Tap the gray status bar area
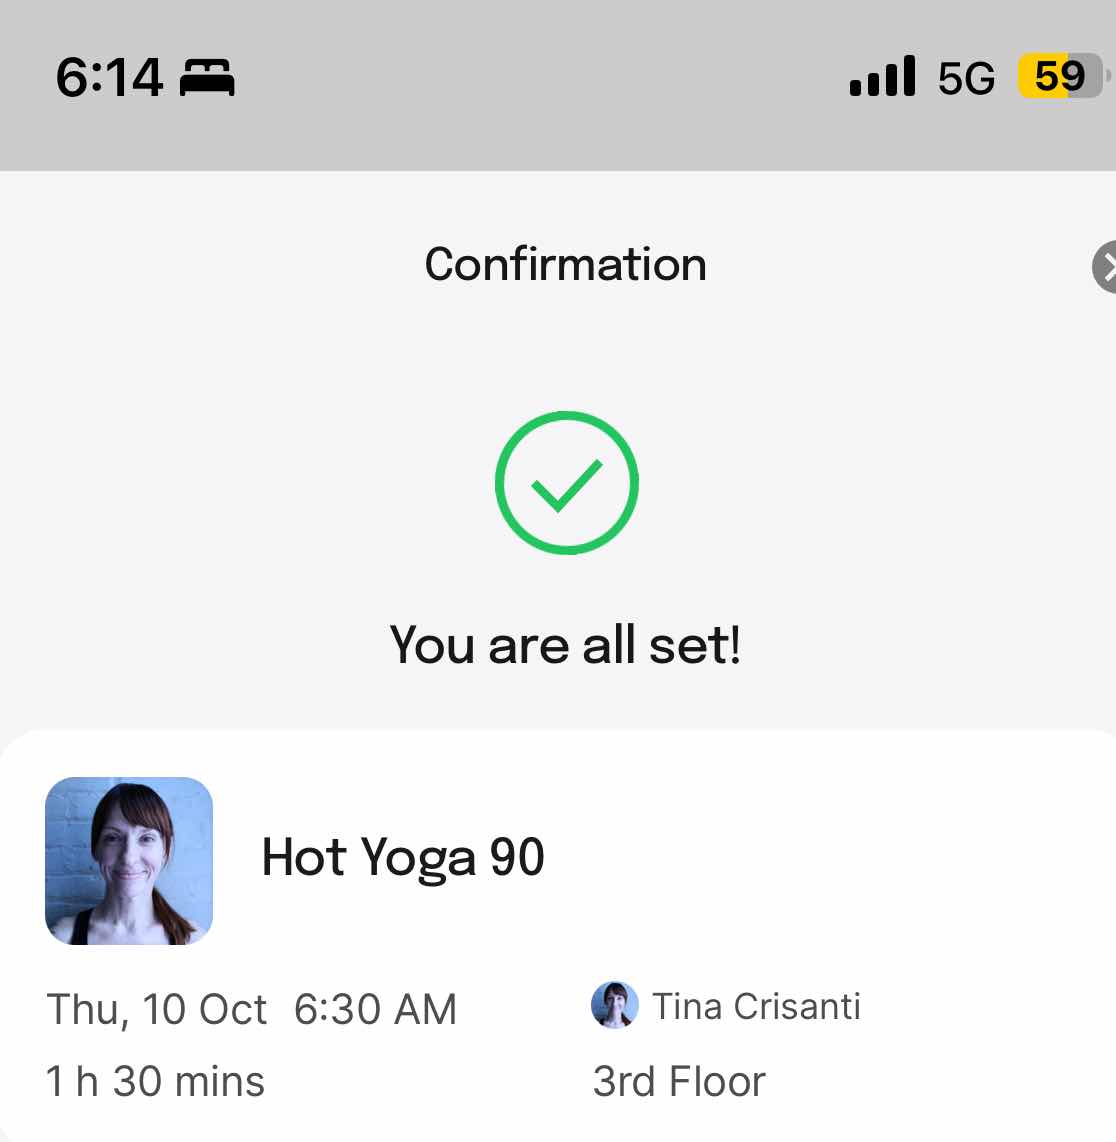The height and width of the screenshot is (1142, 1116). [x=558, y=85]
